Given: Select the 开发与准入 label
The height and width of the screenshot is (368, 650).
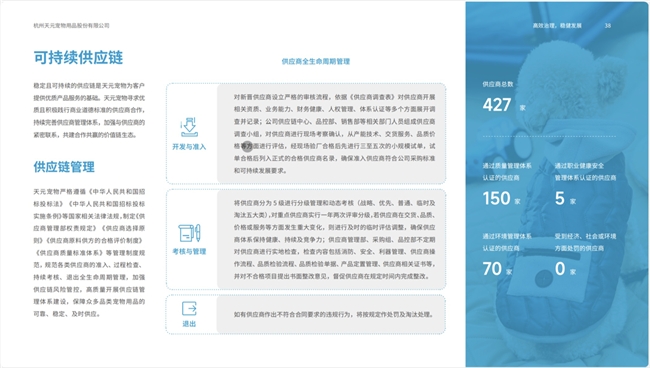Looking at the screenshot, I should click(189, 147).
